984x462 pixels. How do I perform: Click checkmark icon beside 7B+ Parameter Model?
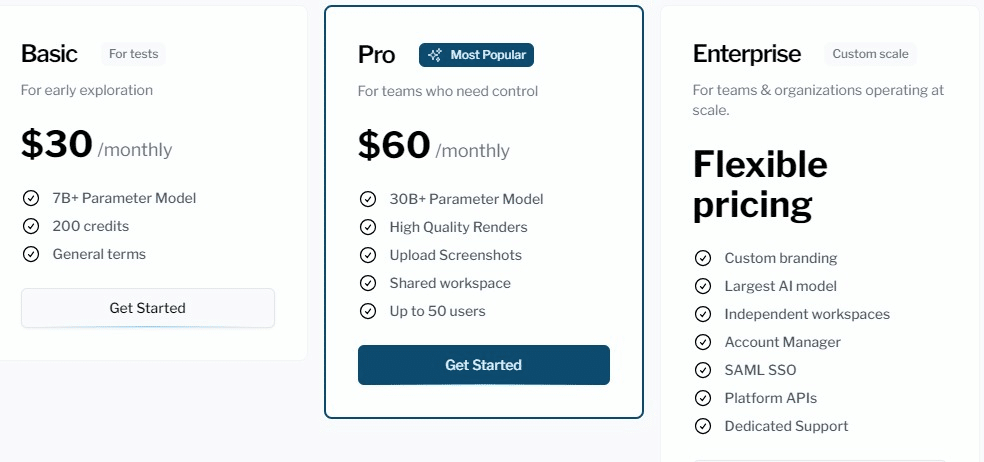30,198
